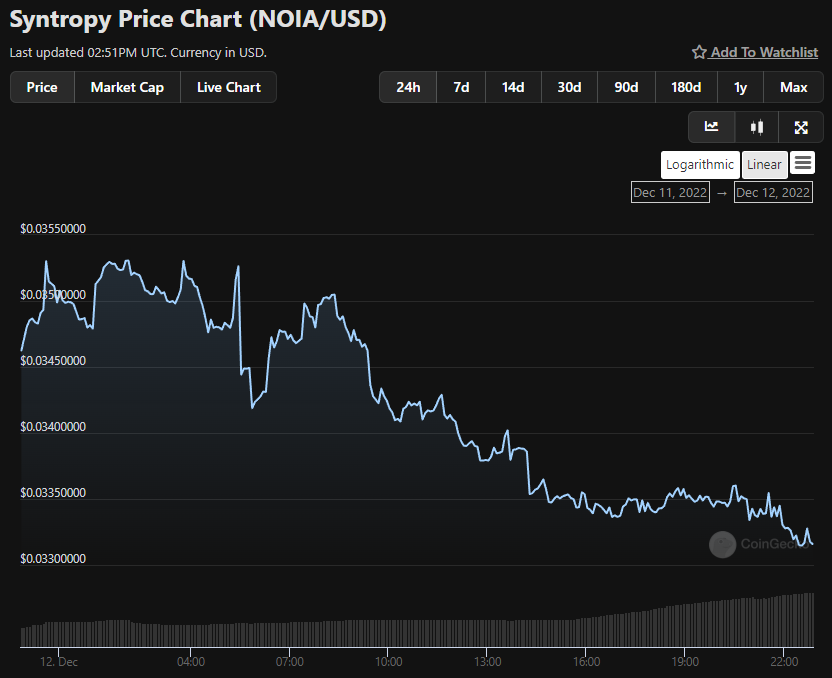This screenshot has height=678, width=832.
Task: Select the Market Cap tab
Action: click(x=127, y=87)
